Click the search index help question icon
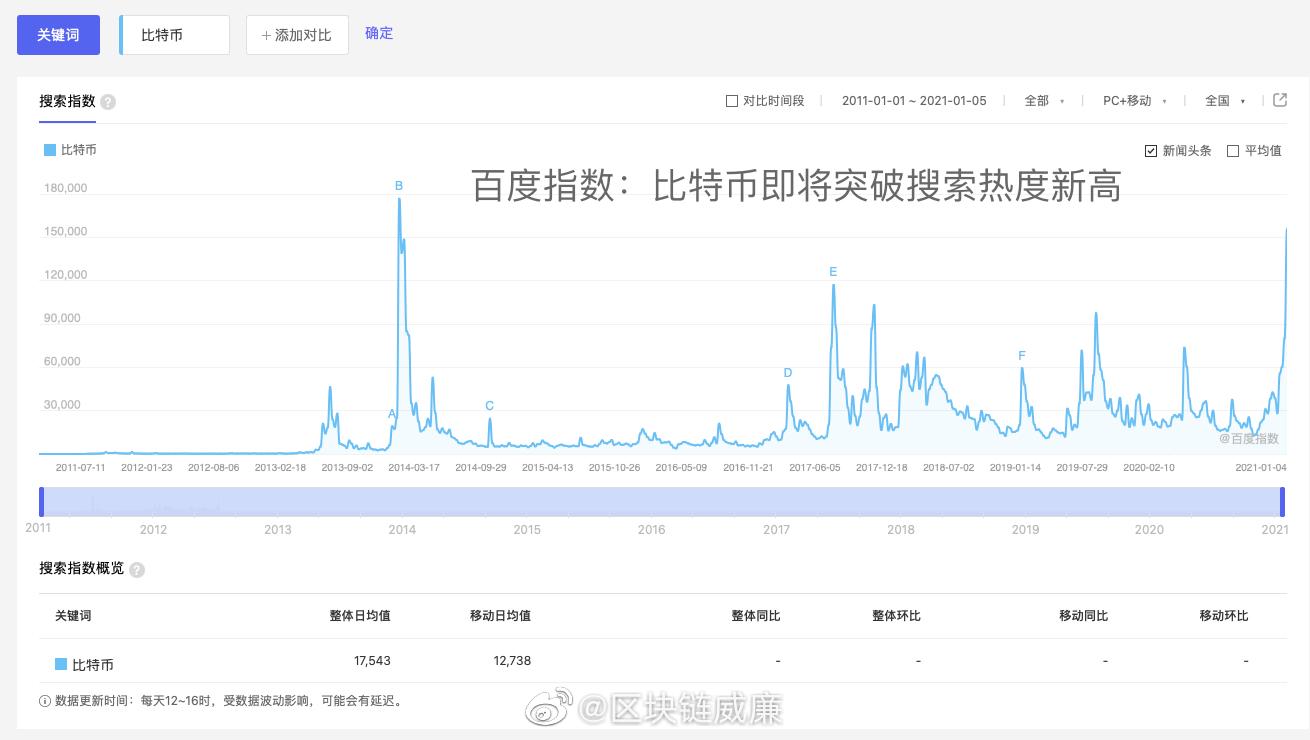This screenshot has width=1310, height=740. (x=108, y=102)
